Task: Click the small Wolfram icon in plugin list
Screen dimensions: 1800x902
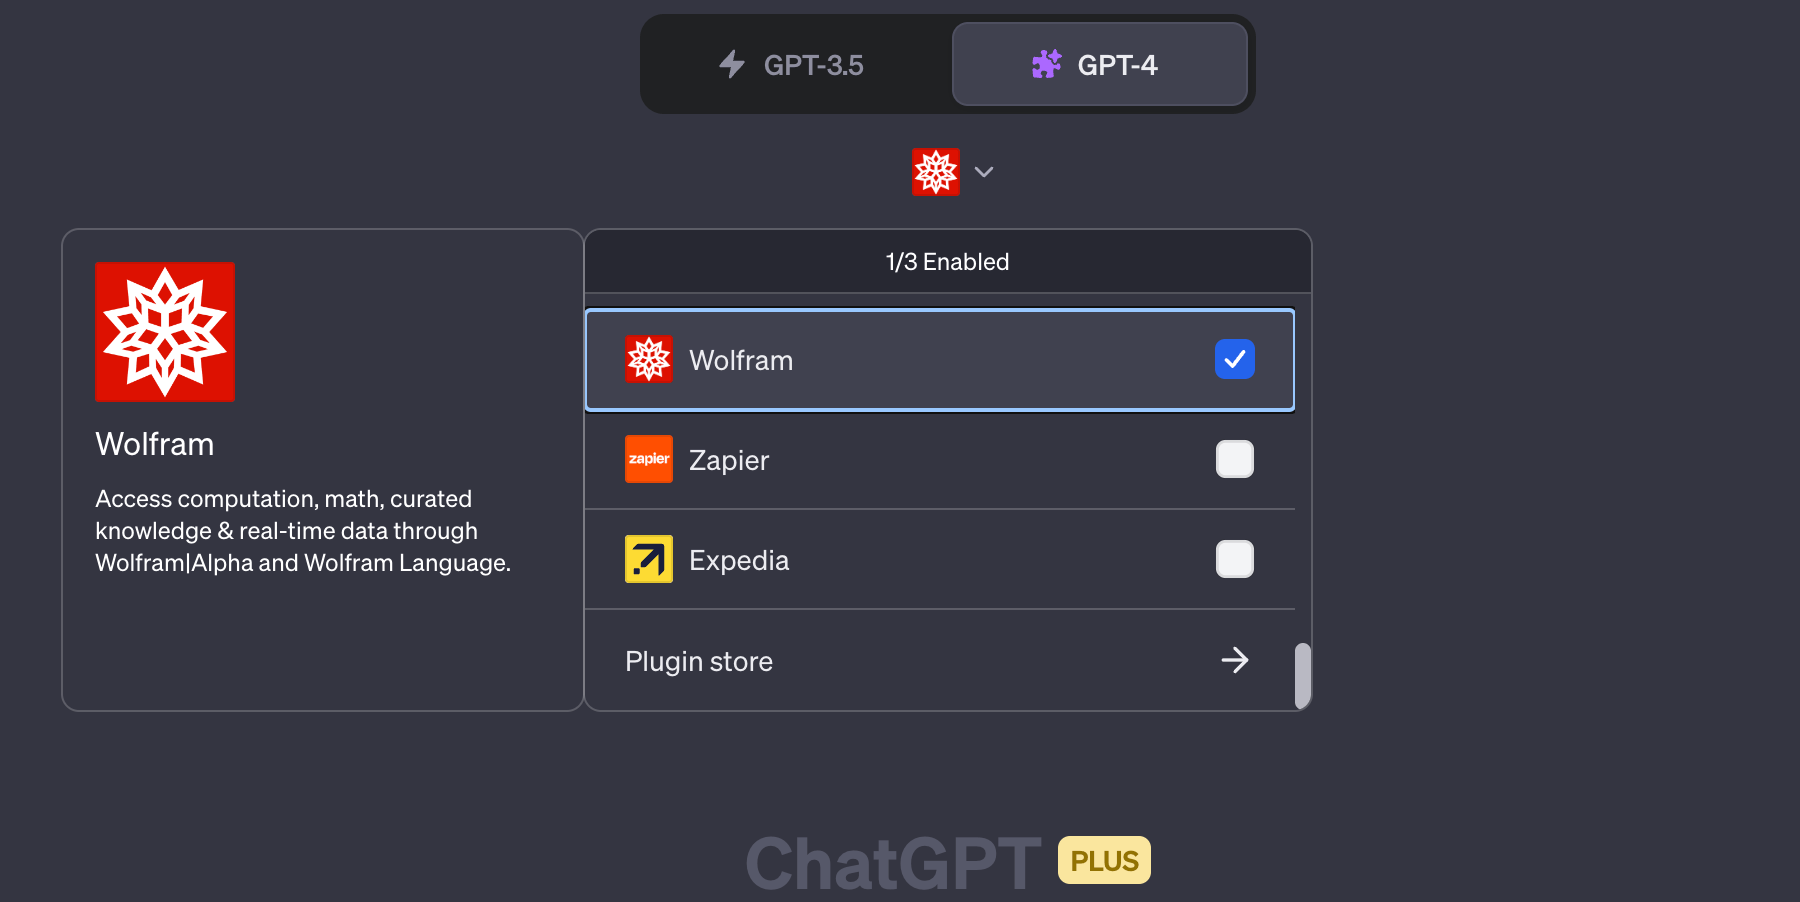Action: pos(649,360)
